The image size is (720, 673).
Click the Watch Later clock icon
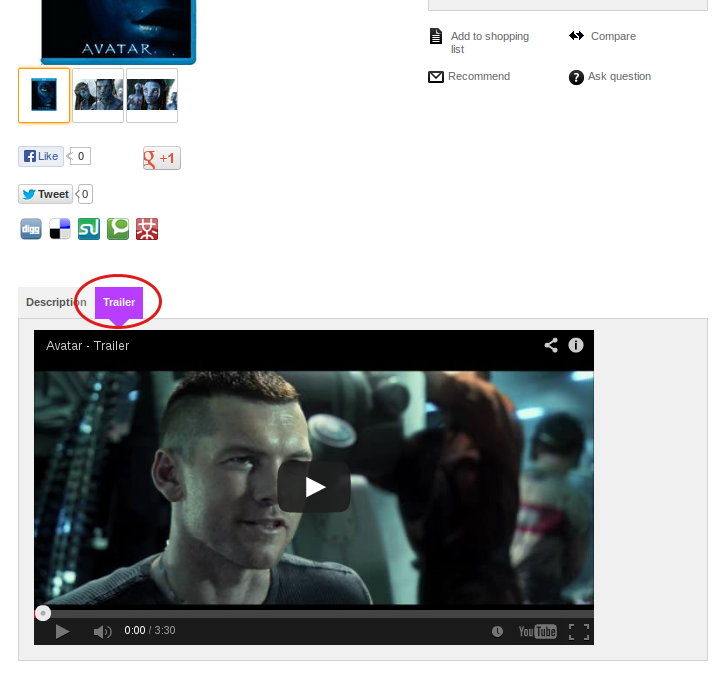point(497,632)
